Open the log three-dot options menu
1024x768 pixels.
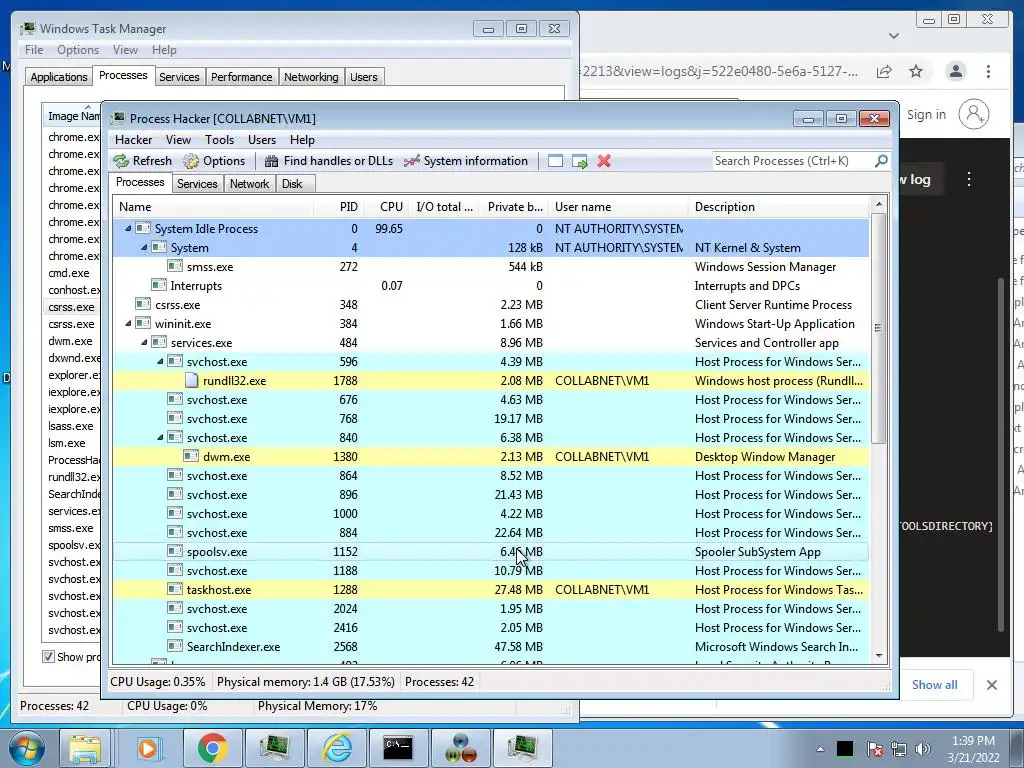(x=969, y=179)
